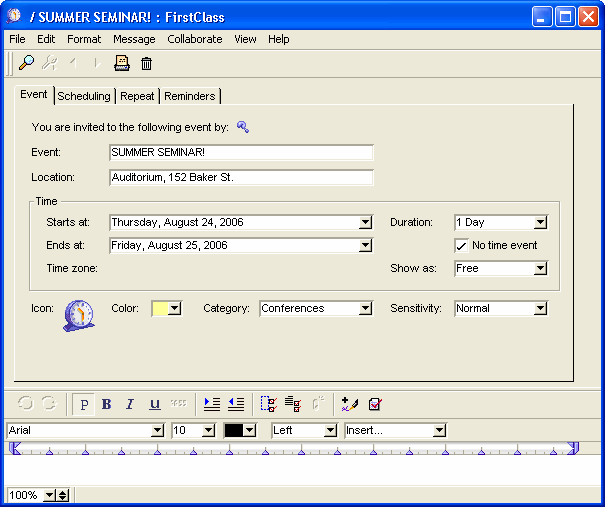Viewport: 605px width, 507px height.
Task: Open the Show as dropdown
Action: pos(540,268)
